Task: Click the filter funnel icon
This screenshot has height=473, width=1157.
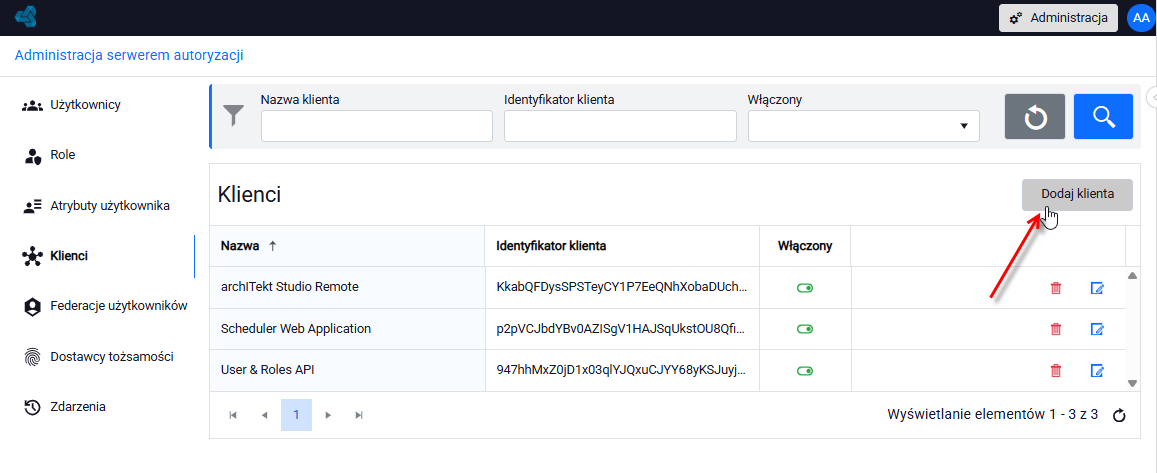Action: click(233, 116)
